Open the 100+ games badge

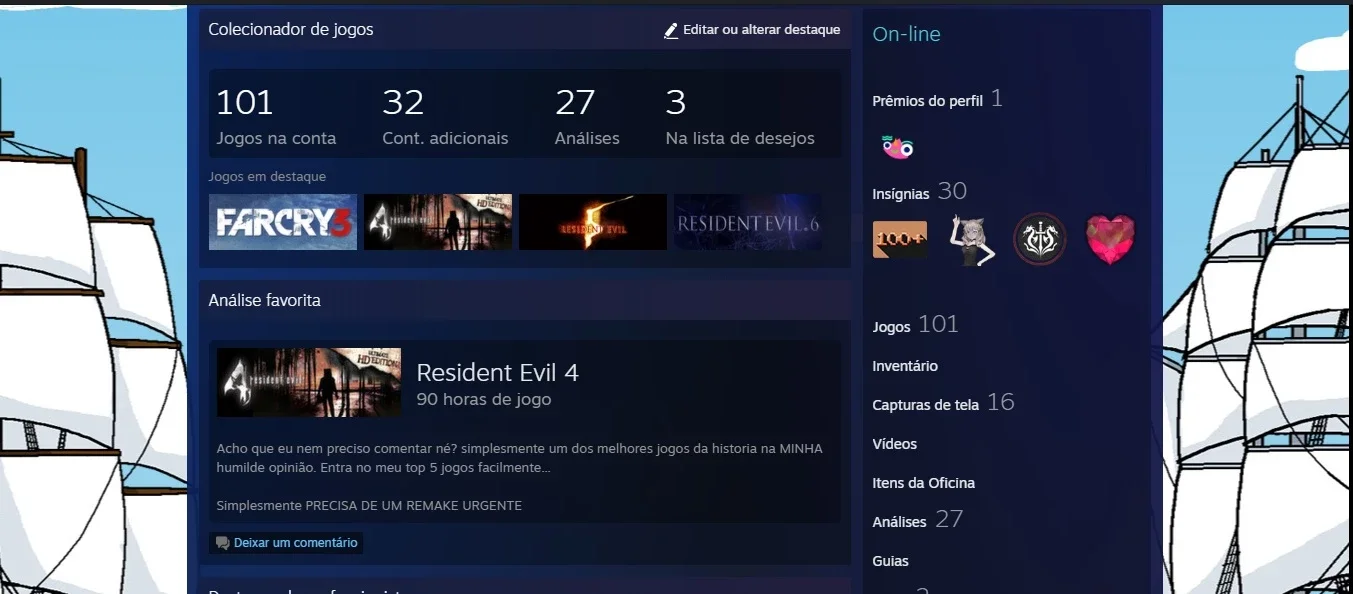pyautogui.click(x=900, y=240)
